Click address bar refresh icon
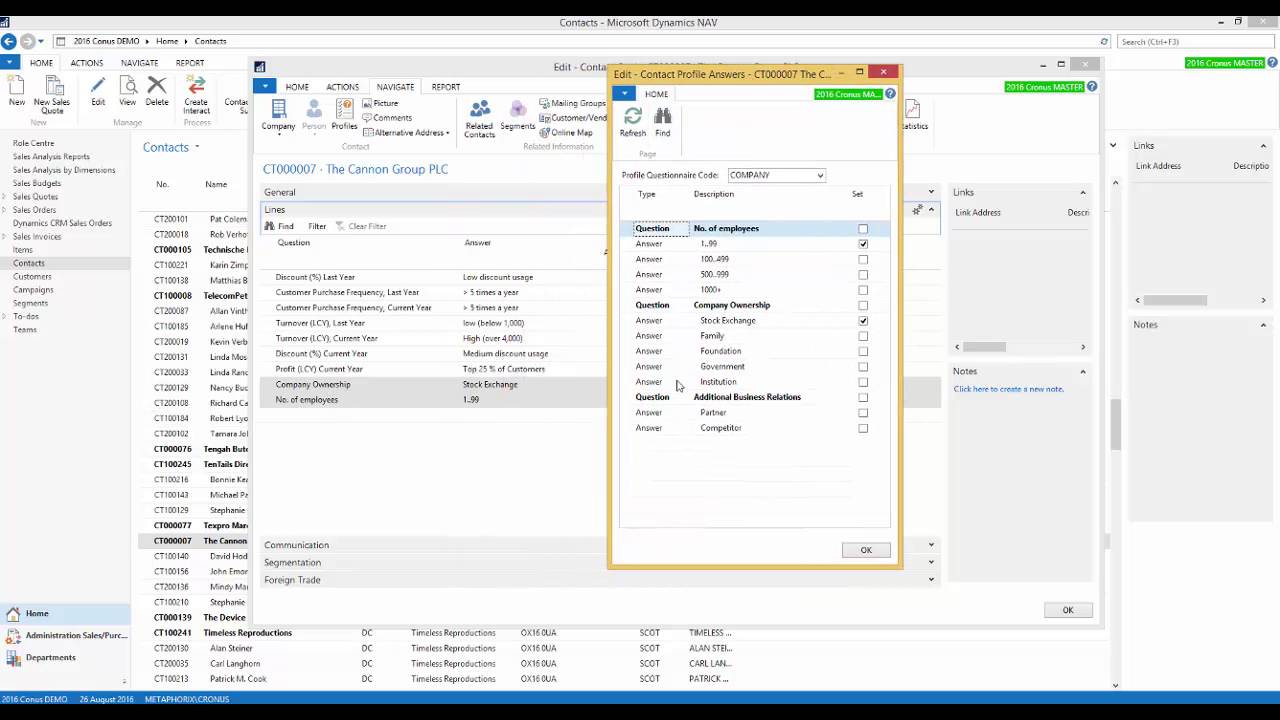This screenshot has width=1280, height=720. click(x=1104, y=41)
